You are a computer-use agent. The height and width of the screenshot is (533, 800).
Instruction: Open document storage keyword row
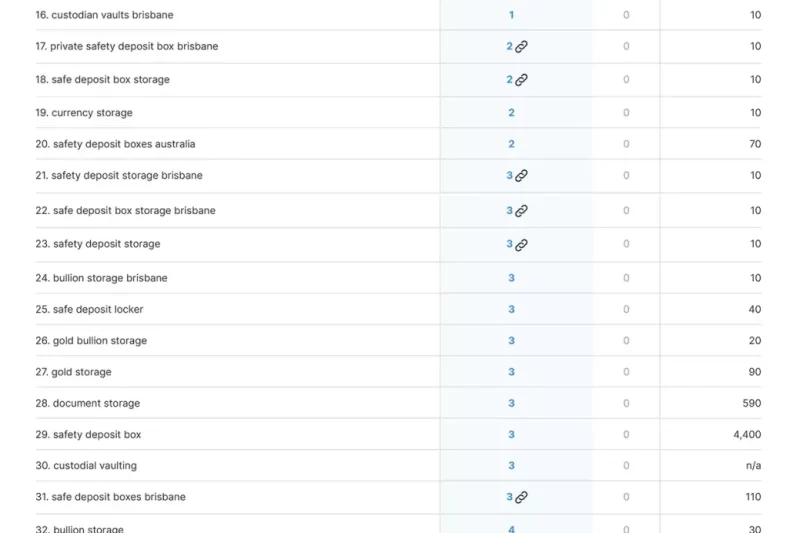(x=95, y=404)
